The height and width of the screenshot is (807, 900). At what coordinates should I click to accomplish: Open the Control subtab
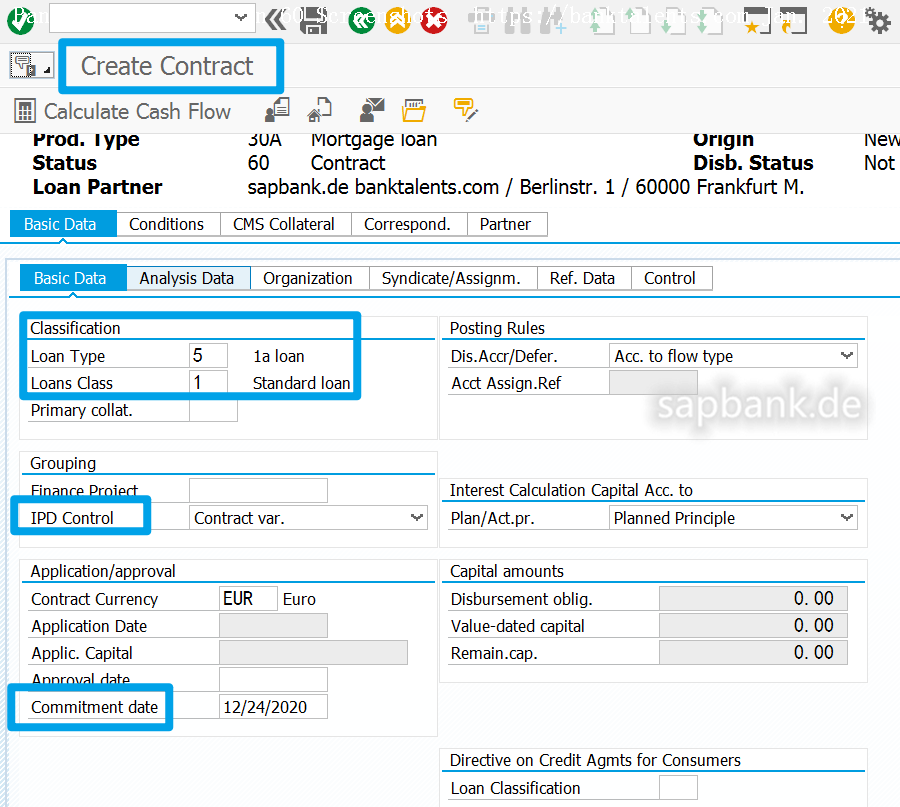(670, 278)
